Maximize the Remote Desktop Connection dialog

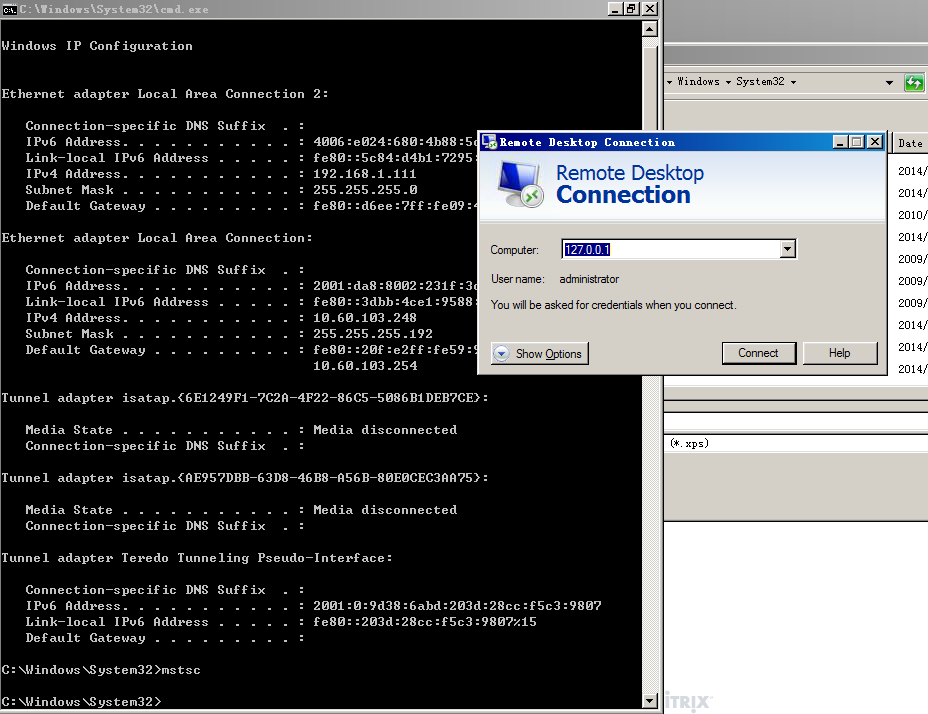(x=856, y=142)
